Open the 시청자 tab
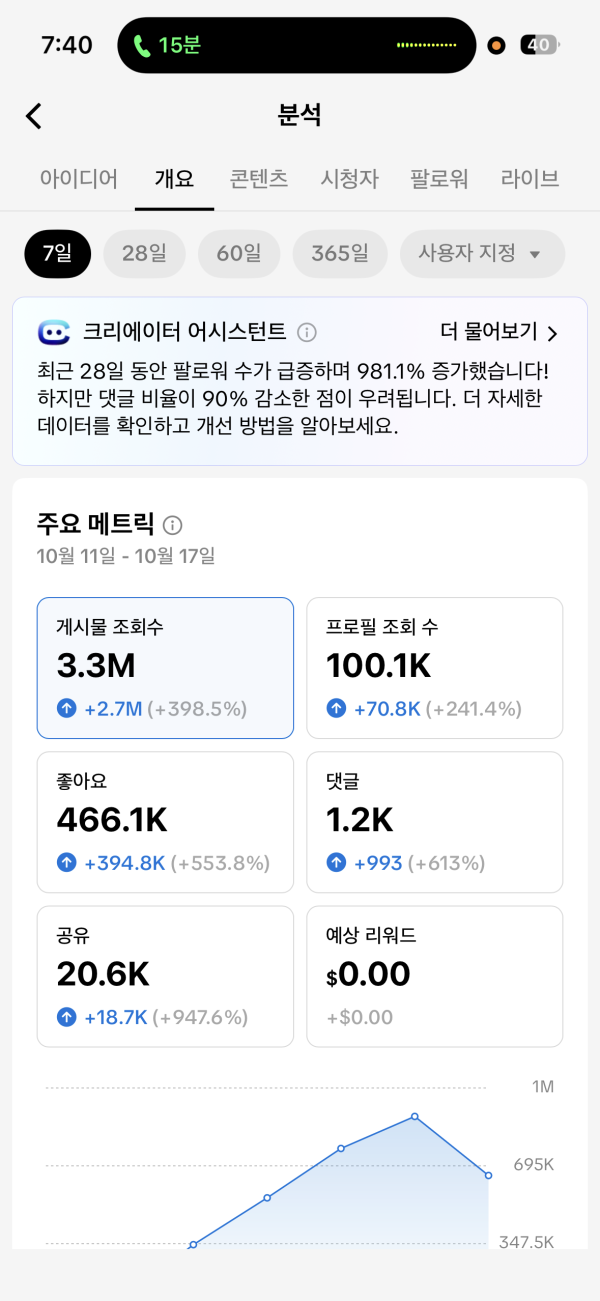Viewport: 600px width, 1301px height. click(349, 179)
